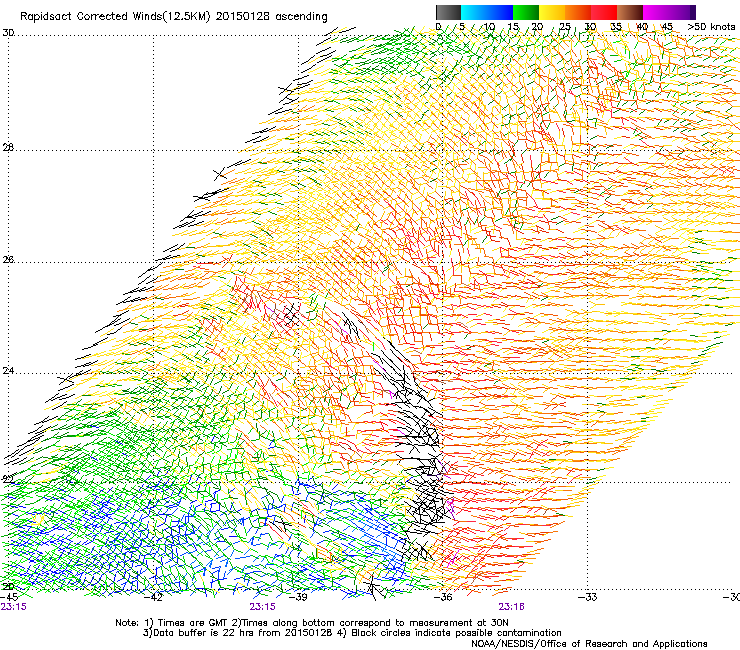Click the purple time '23:15' near -39
This screenshot has width=740, height=650.
pos(262,607)
